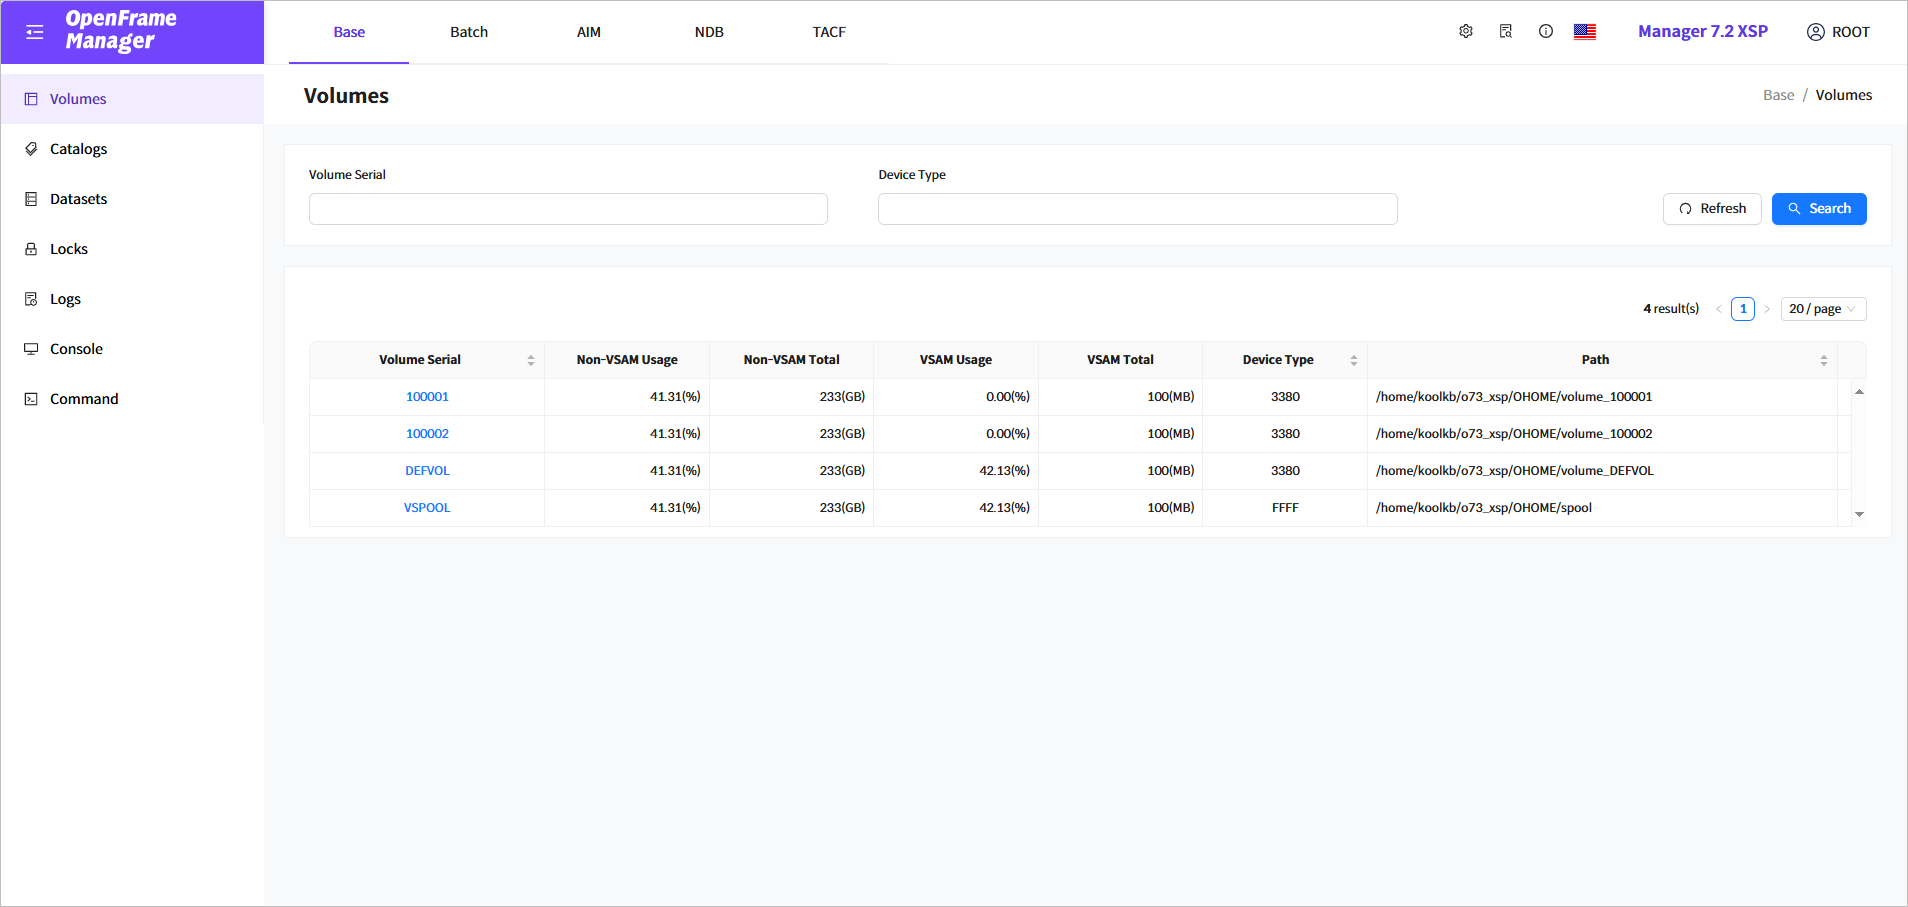Go to next page arrow in pagination

pyautogui.click(x=1767, y=309)
